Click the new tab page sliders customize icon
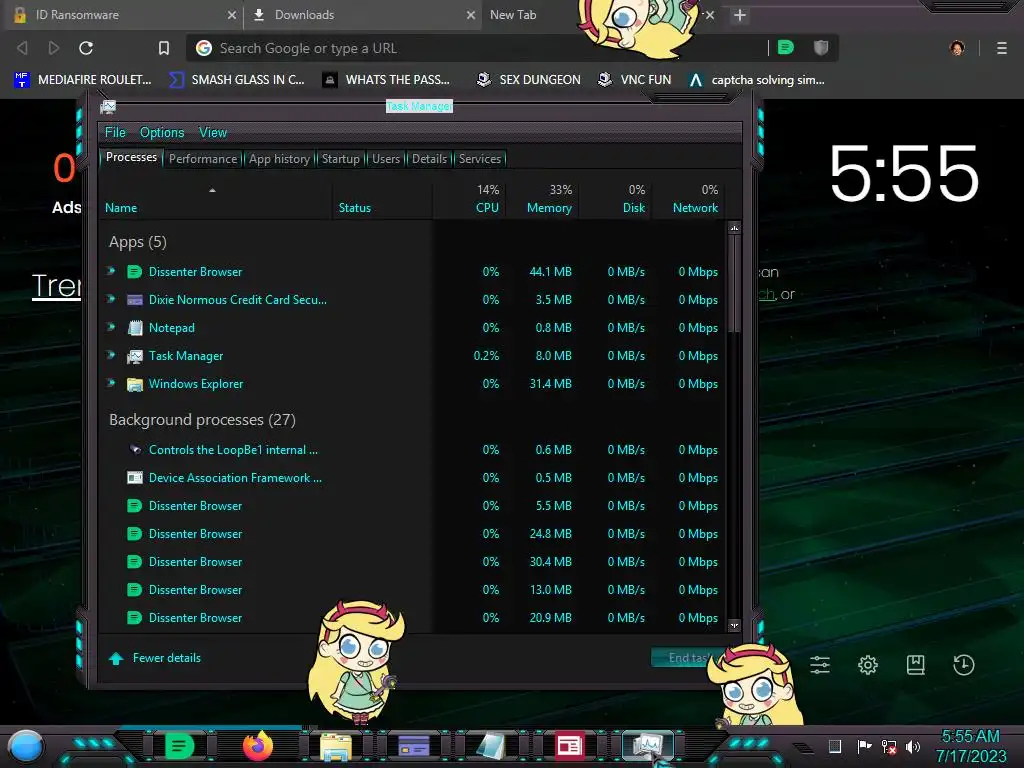Viewport: 1024px width, 768px height. [820, 665]
